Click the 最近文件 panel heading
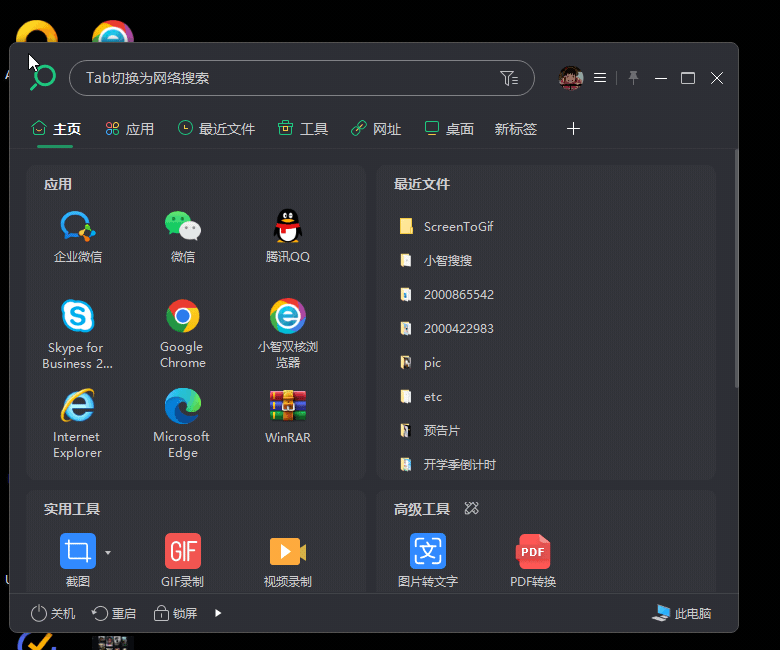Viewport: 780px width, 650px height. 422,184
